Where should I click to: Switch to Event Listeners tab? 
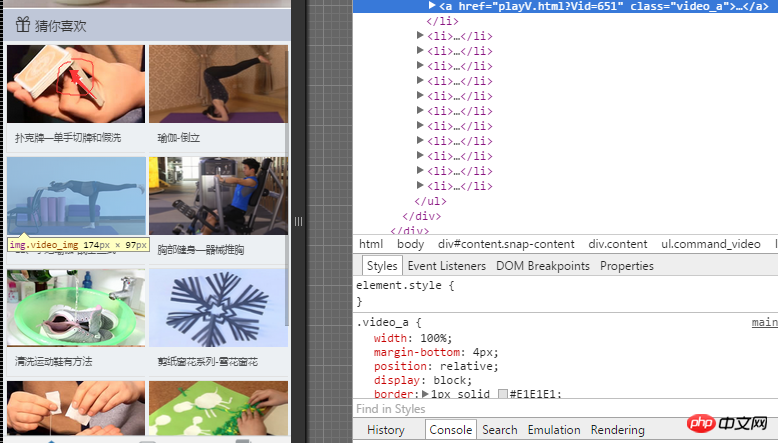(446, 266)
